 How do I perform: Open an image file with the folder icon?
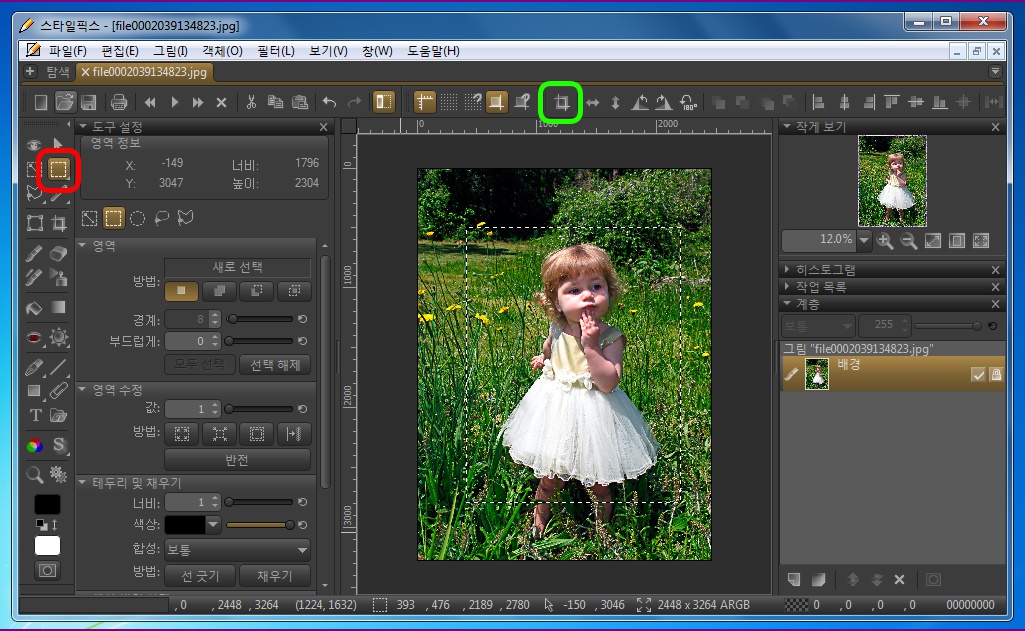click(x=64, y=102)
